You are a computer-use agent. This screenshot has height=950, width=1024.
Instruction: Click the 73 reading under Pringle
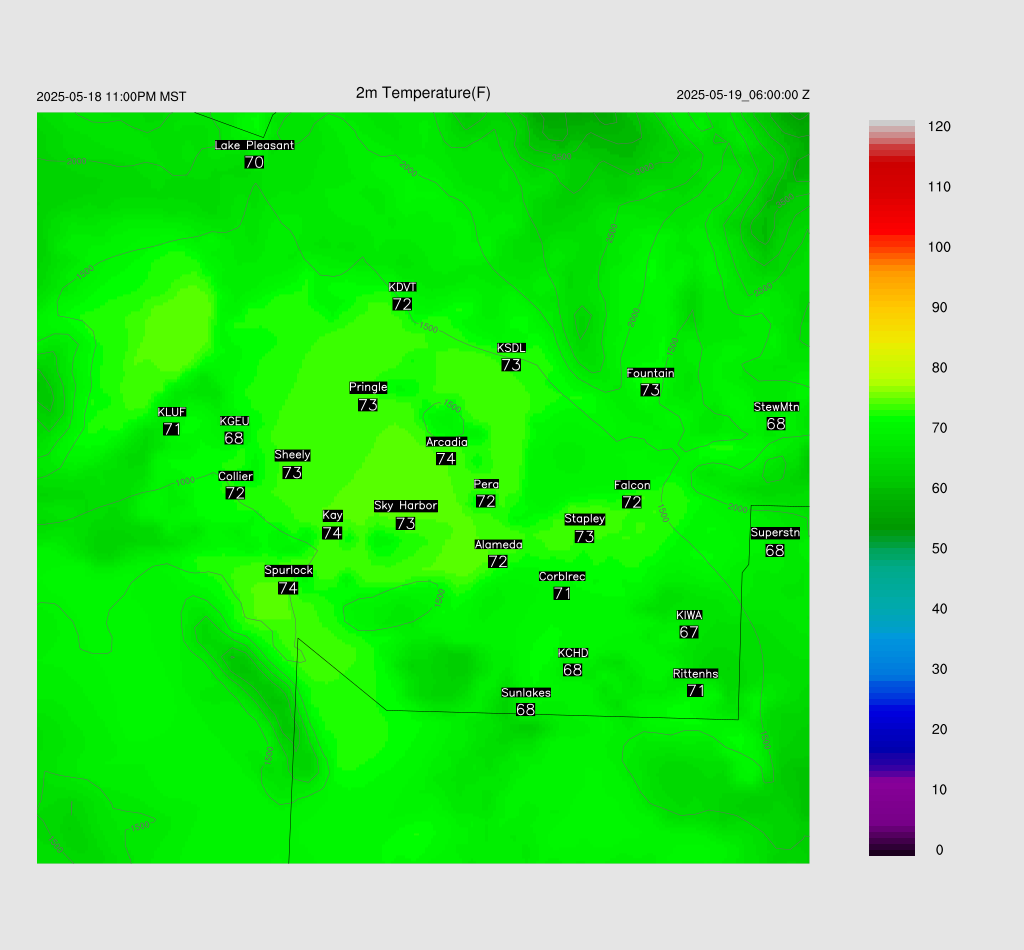point(368,405)
